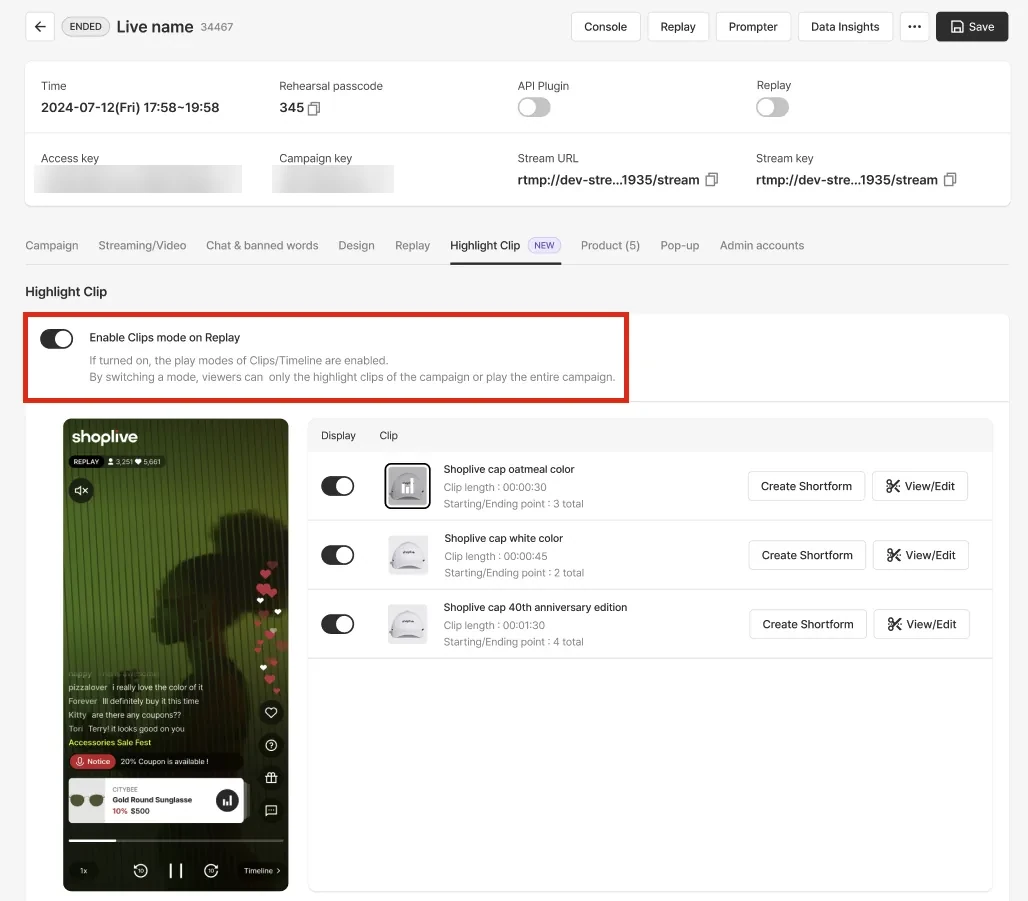1028x901 pixels.
Task: Select the white cap clip thumbnail
Action: 408,555
